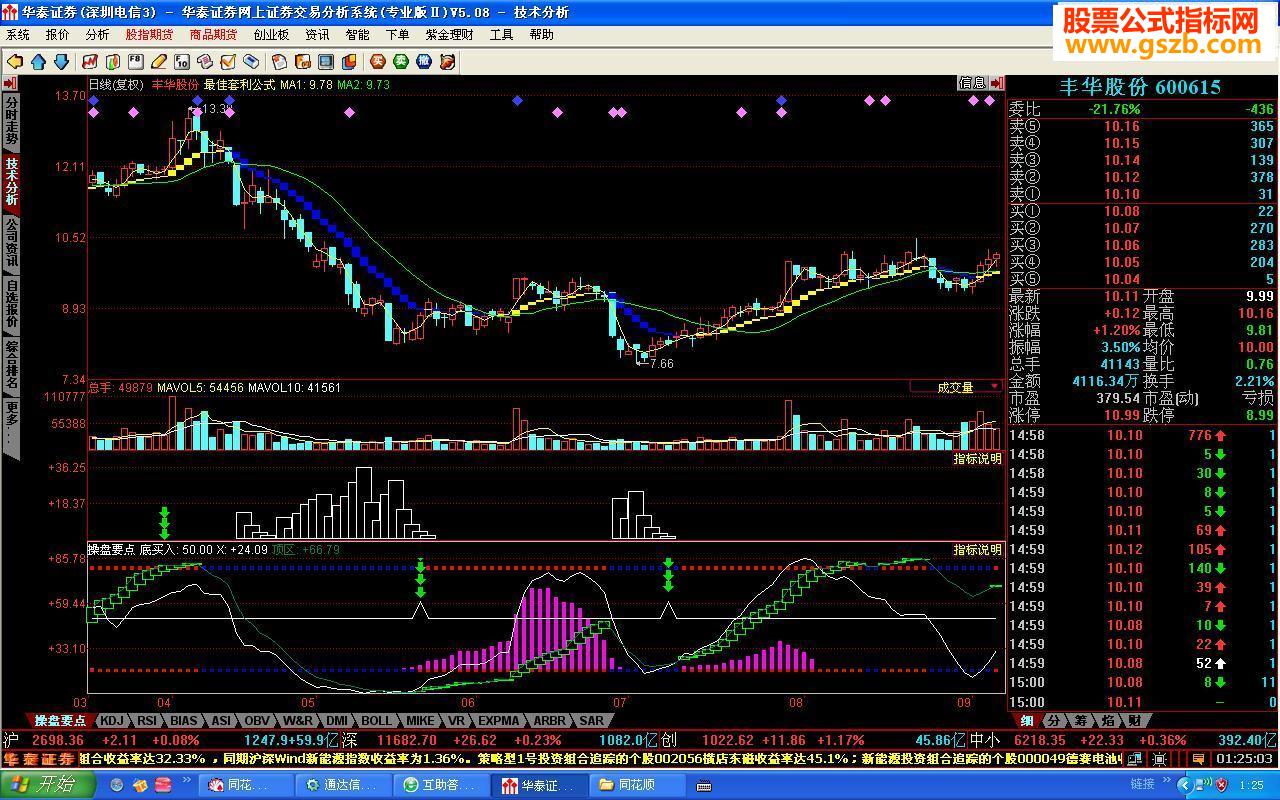Click the checkbox note toolbar icon
Image resolution: width=1280 pixels, height=800 pixels.
228,62
